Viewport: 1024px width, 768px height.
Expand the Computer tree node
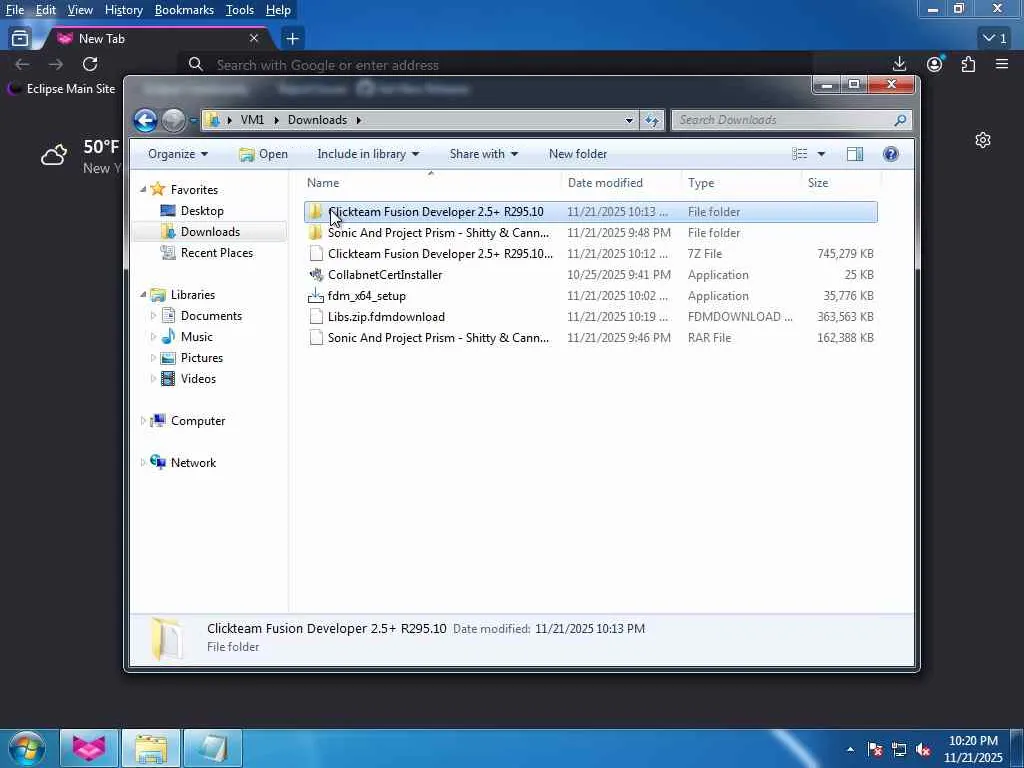[x=143, y=421]
